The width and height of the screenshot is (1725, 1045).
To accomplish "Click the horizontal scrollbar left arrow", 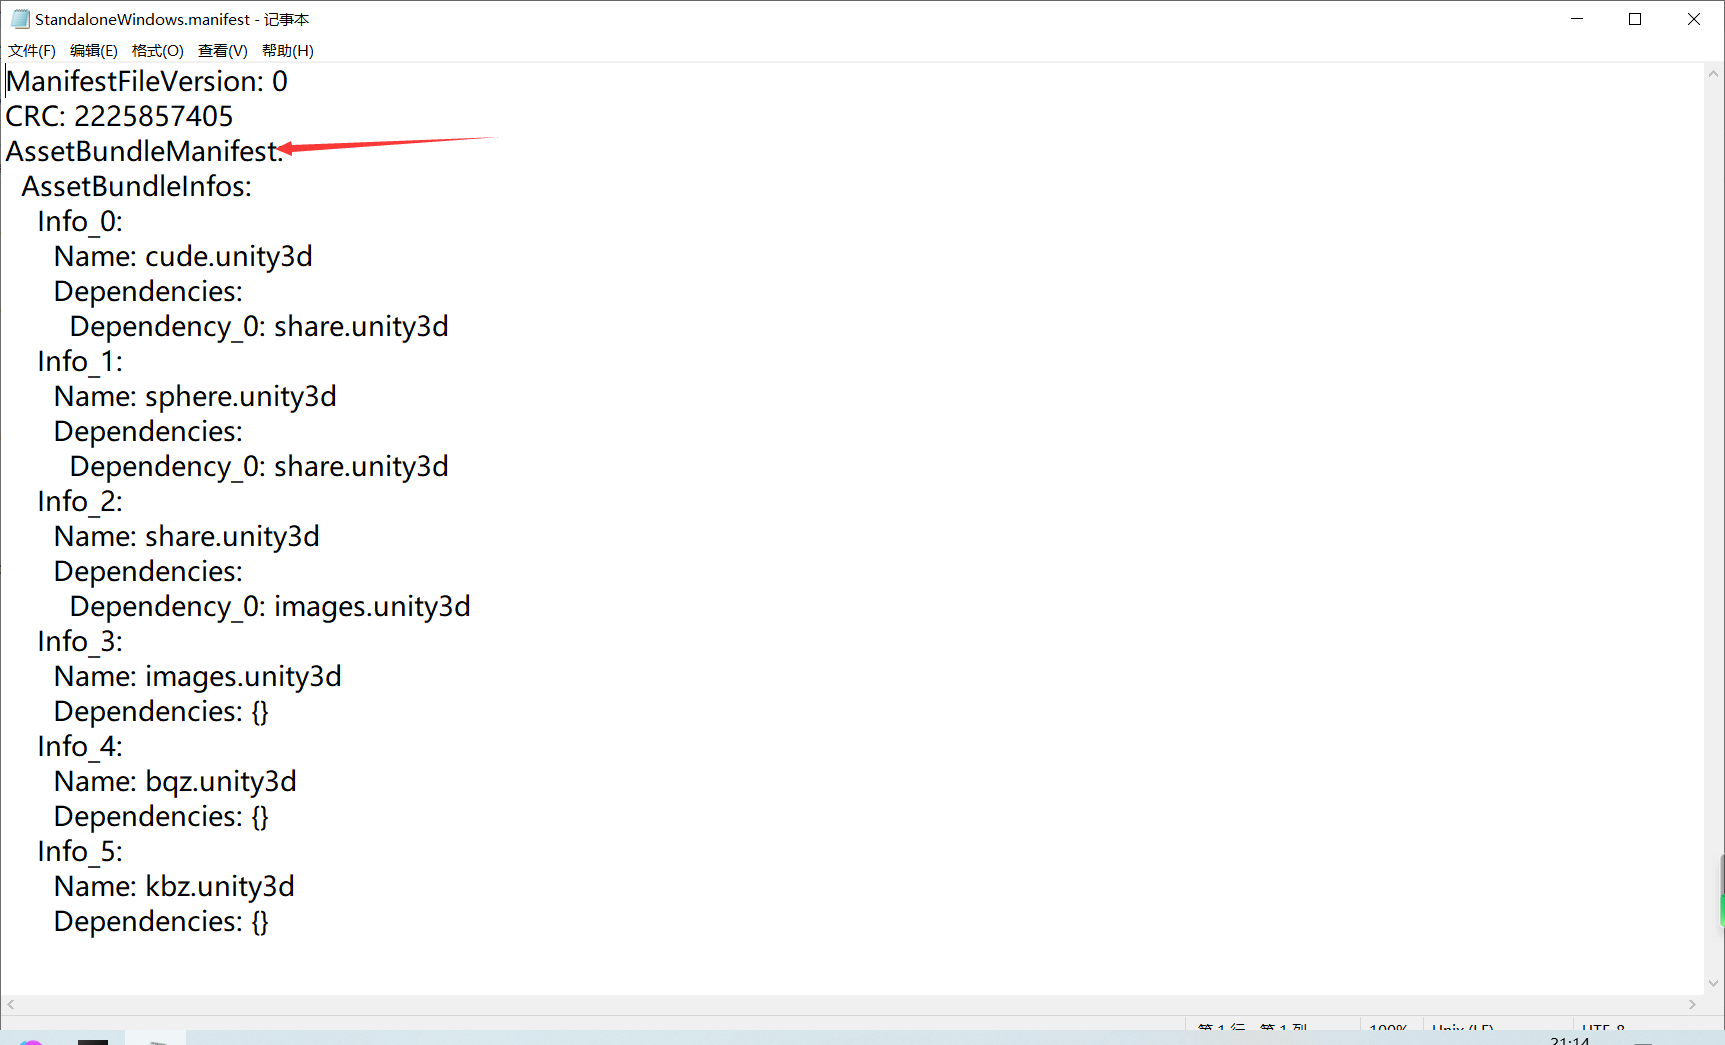I will pos(10,1004).
